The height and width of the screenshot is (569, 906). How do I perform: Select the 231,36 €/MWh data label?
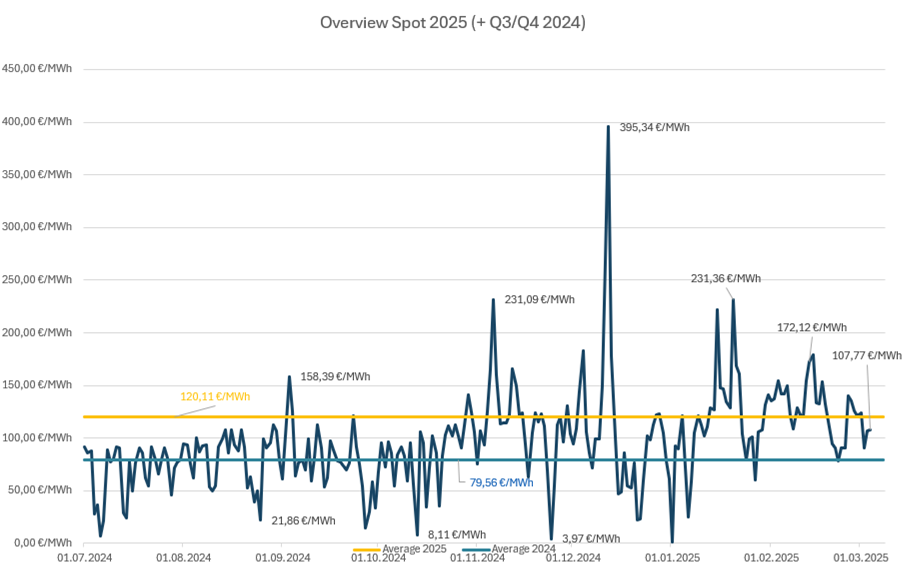coord(725,279)
